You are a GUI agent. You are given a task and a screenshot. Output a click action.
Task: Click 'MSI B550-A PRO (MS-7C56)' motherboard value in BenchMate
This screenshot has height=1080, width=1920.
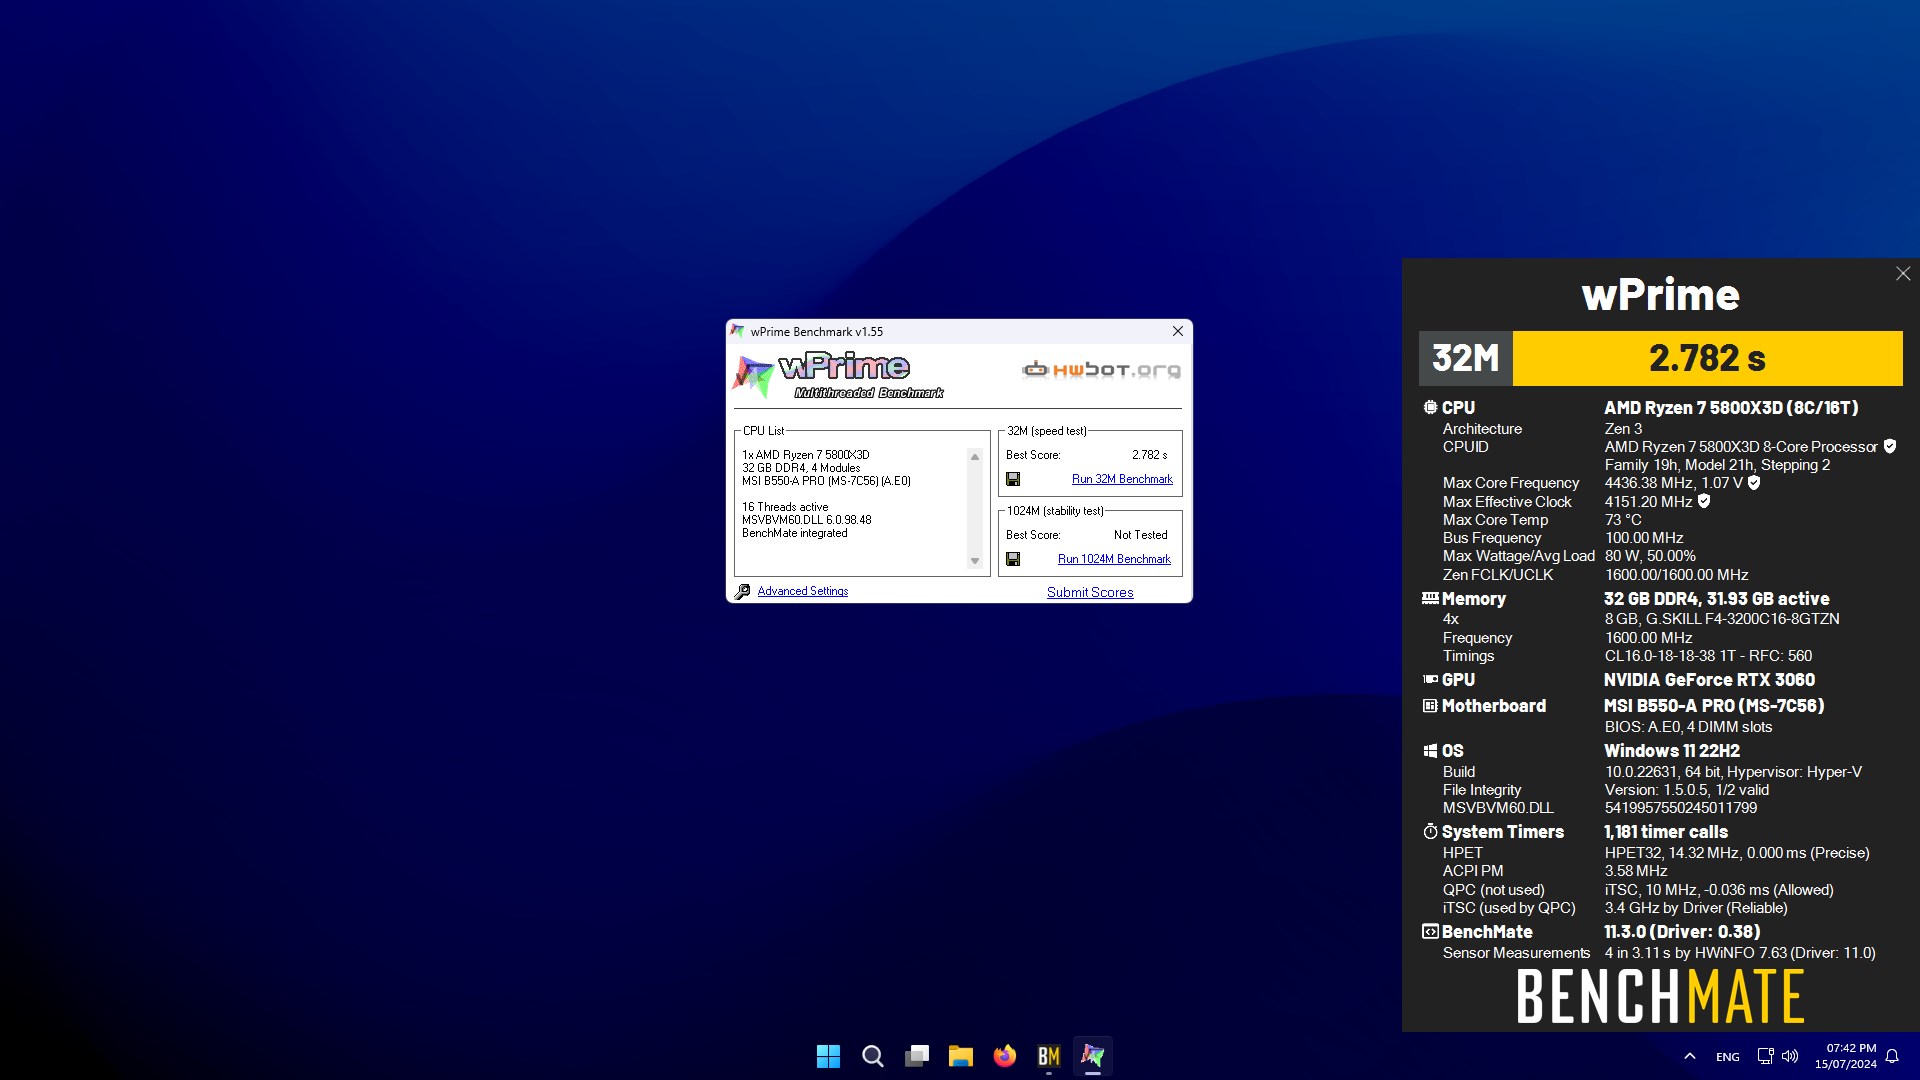[1714, 706]
